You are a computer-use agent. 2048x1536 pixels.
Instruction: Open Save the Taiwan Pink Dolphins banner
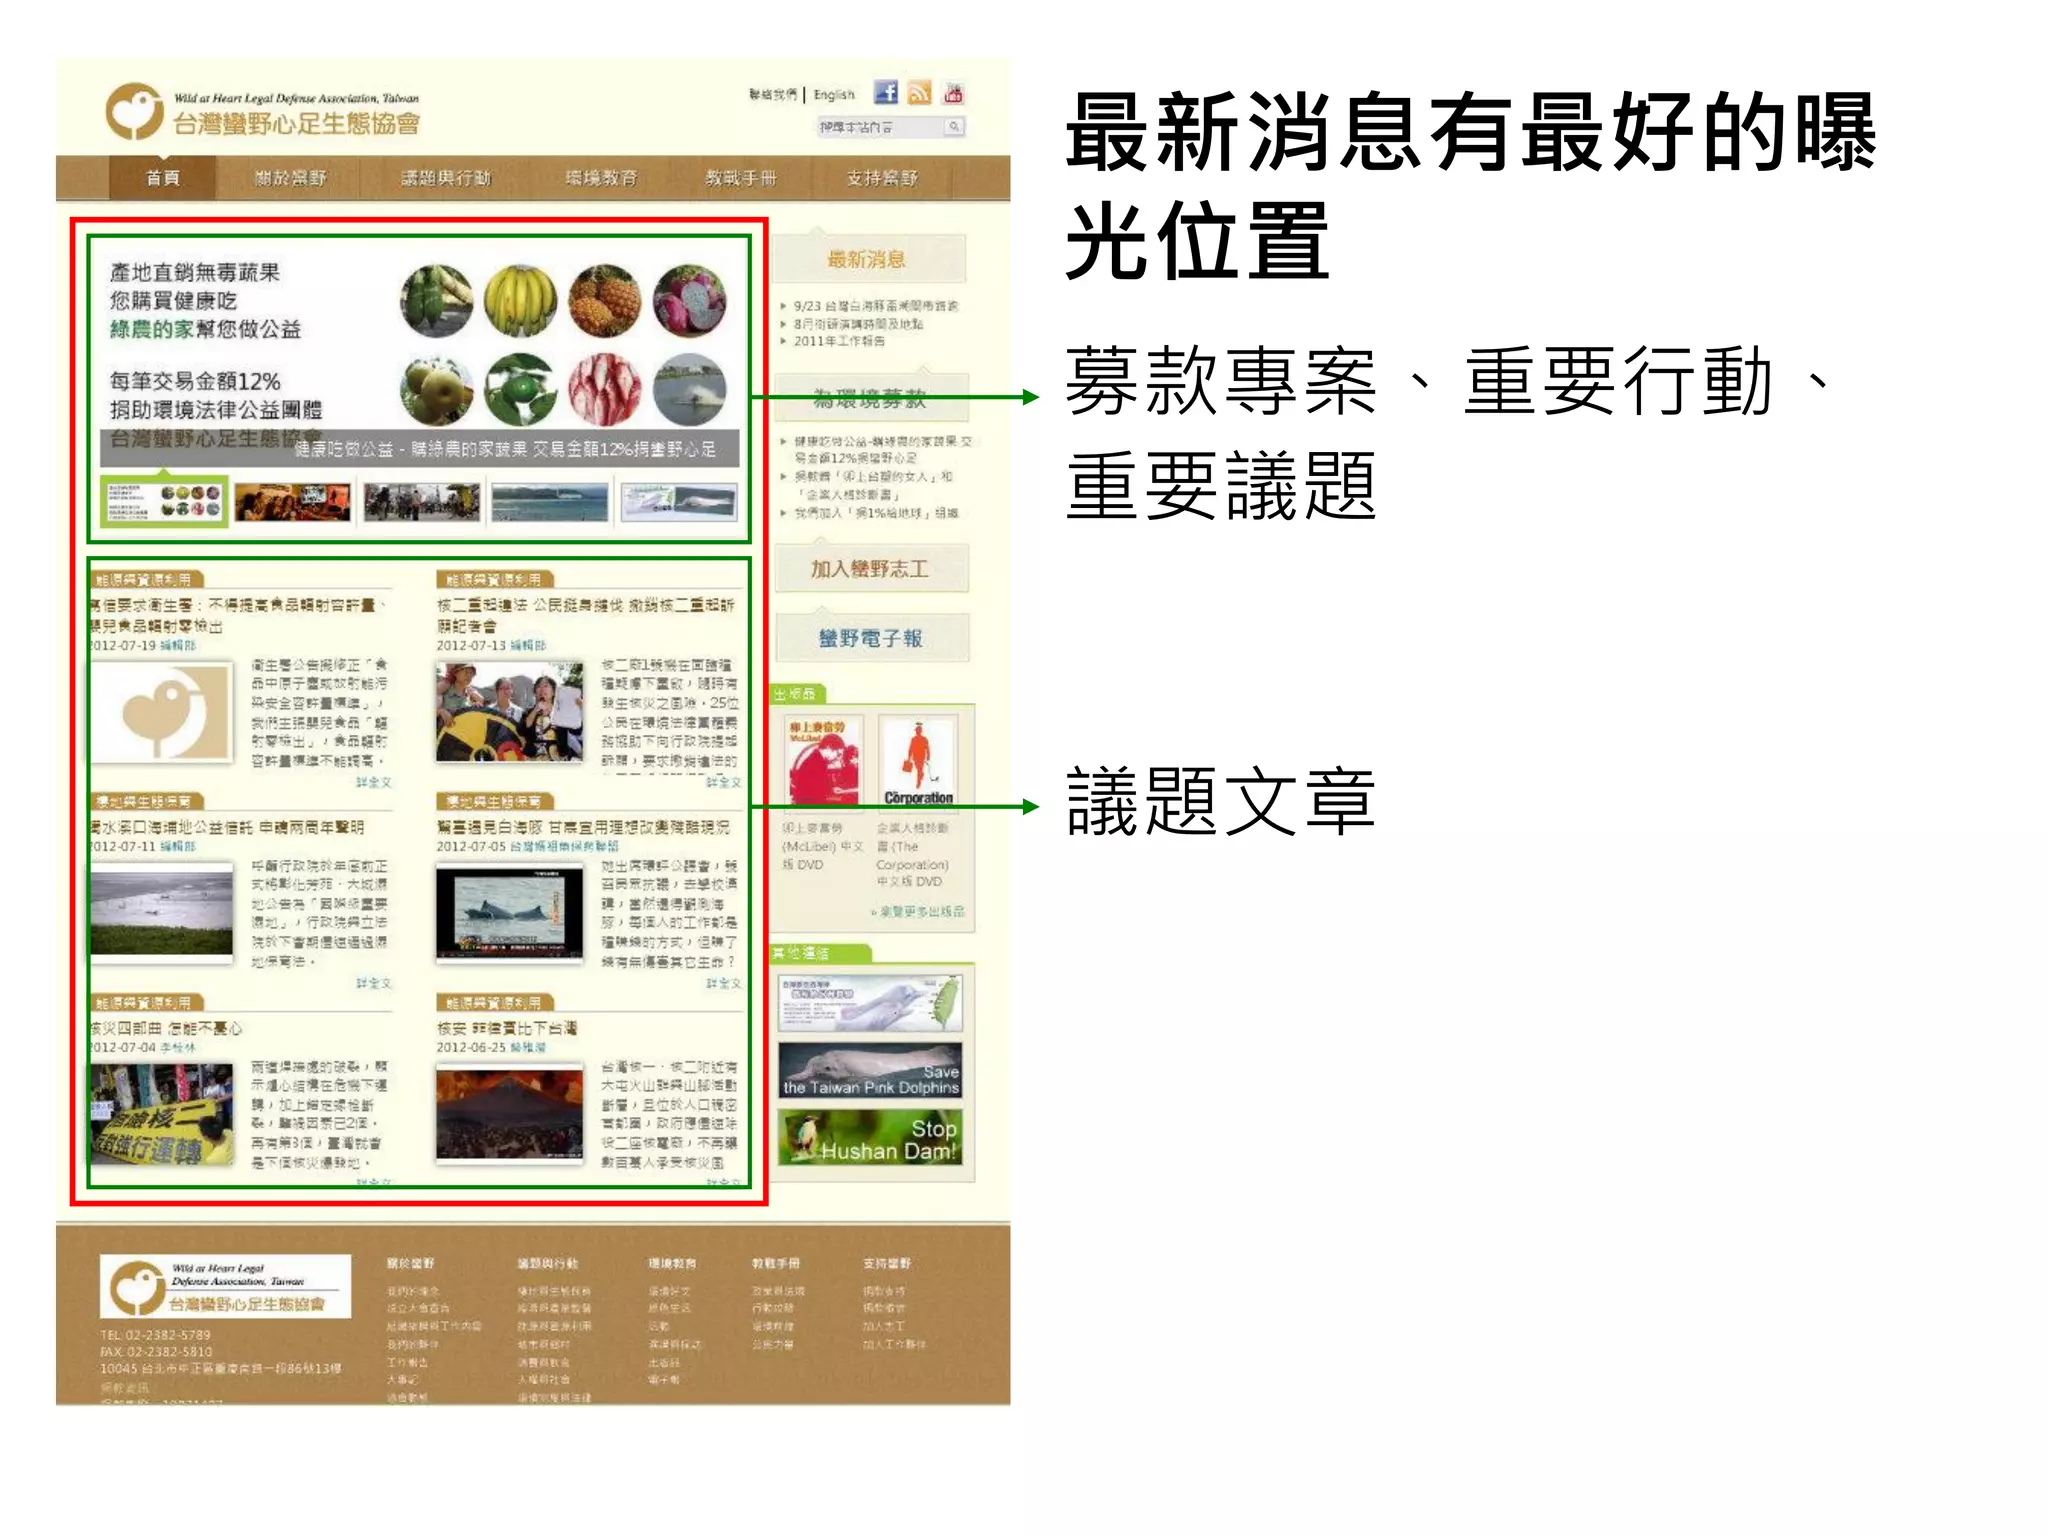click(x=870, y=1070)
